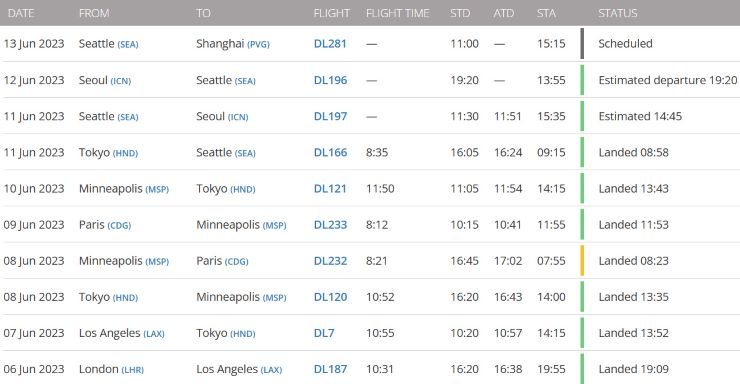Click the STATUS column header
Screen dimensions: 740x384
point(618,13)
